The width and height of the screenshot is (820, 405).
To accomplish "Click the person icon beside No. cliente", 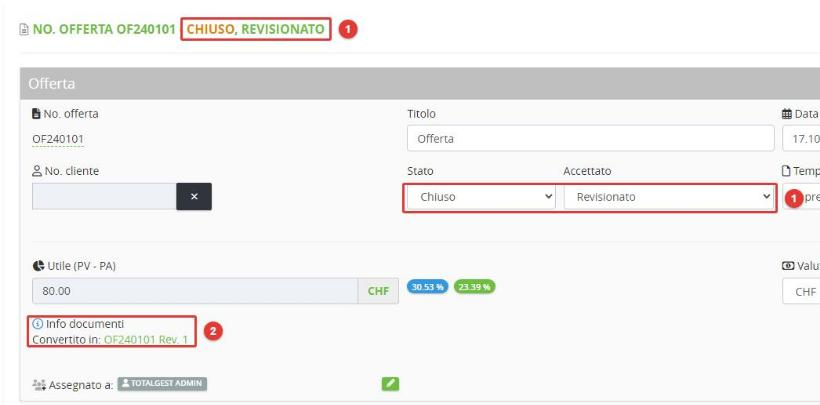I will click(x=37, y=171).
